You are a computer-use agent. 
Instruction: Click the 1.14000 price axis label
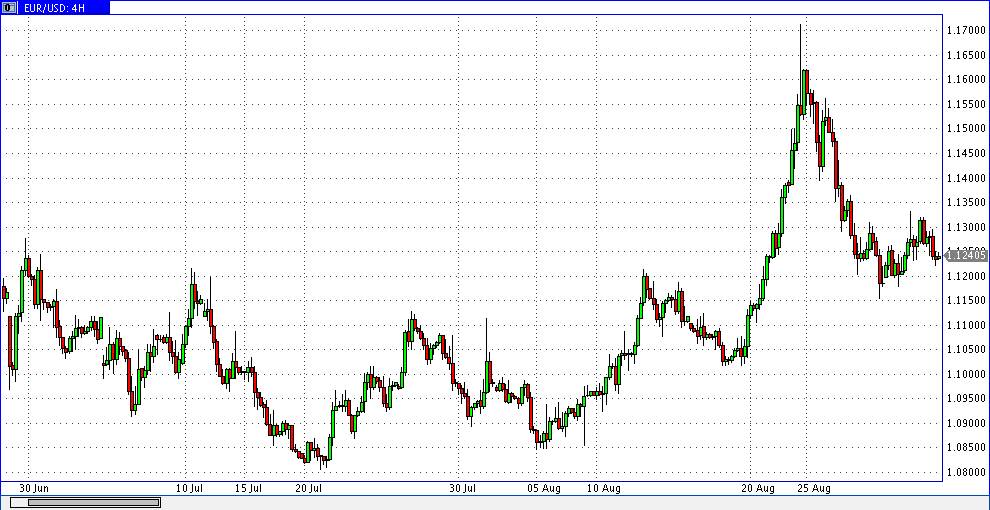[x=966, y=178]
